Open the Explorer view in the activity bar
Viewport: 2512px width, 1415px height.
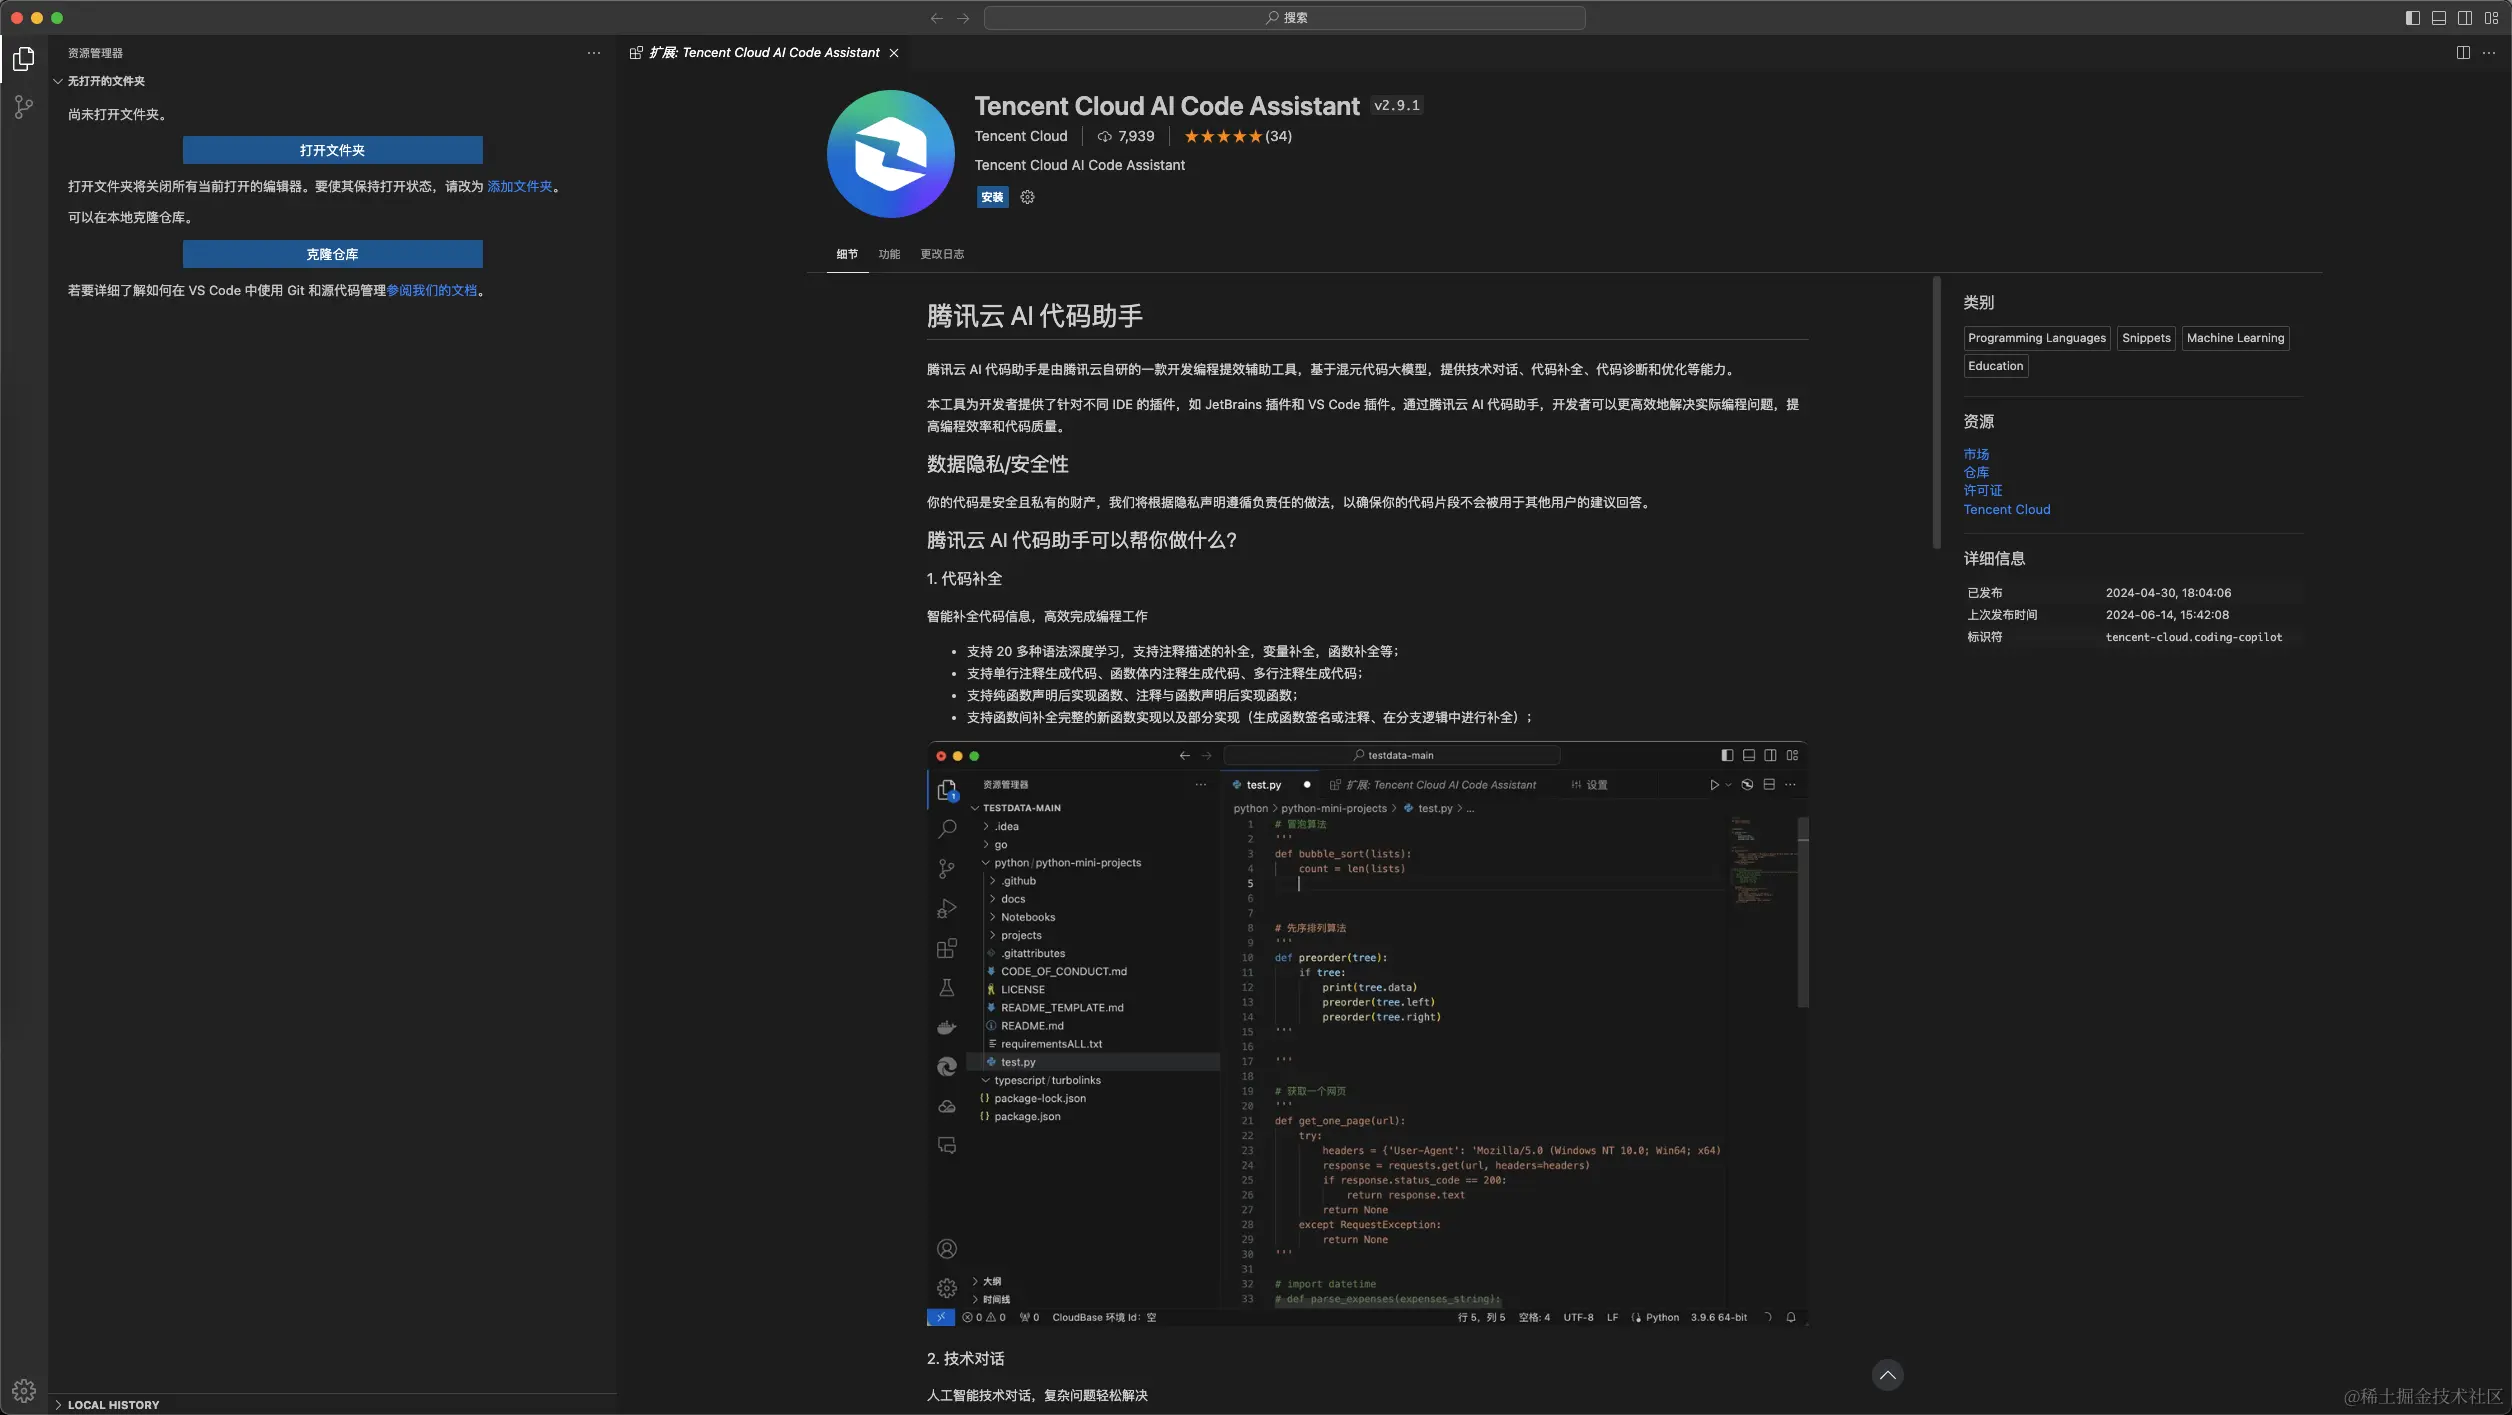point(23,59)
